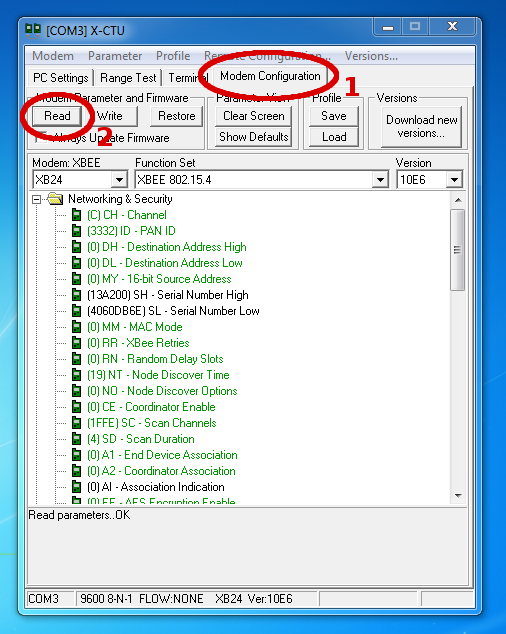Click the SH - Serial Number High icon
Screen dimensions: 506x634
(x=76, y=295)
